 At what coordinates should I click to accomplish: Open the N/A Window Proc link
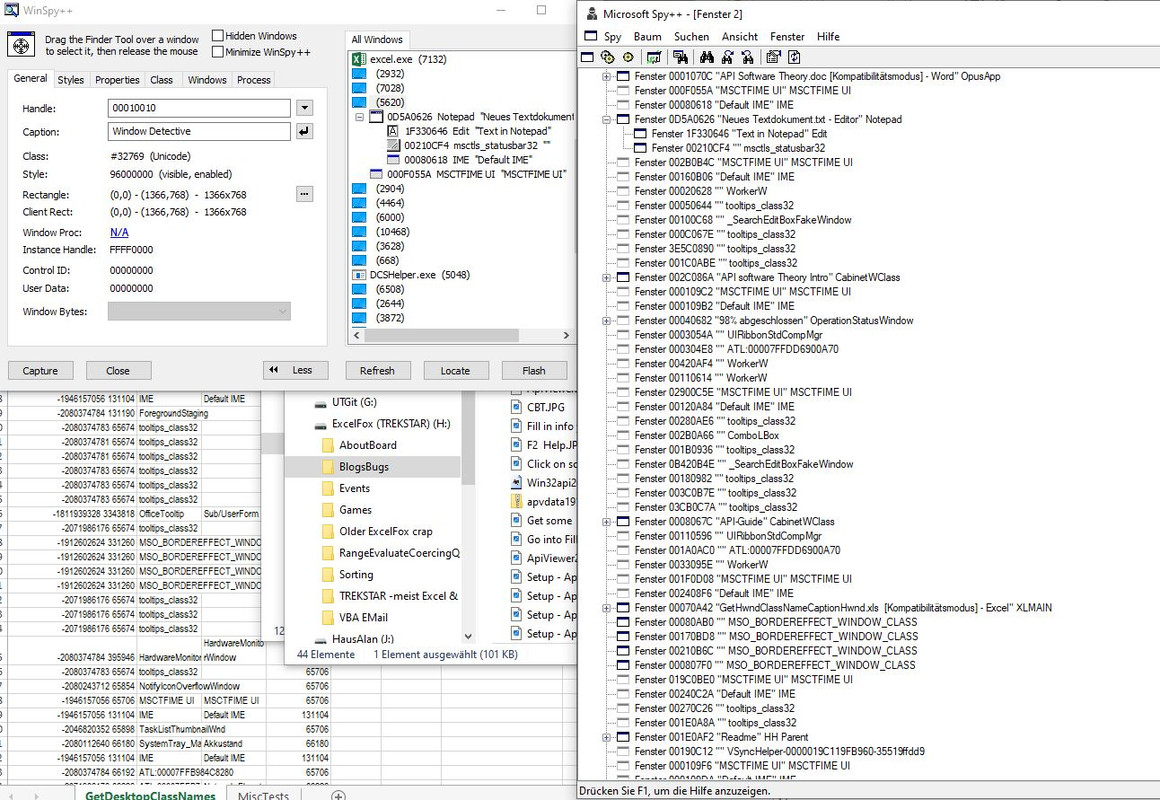pos(119,232)
